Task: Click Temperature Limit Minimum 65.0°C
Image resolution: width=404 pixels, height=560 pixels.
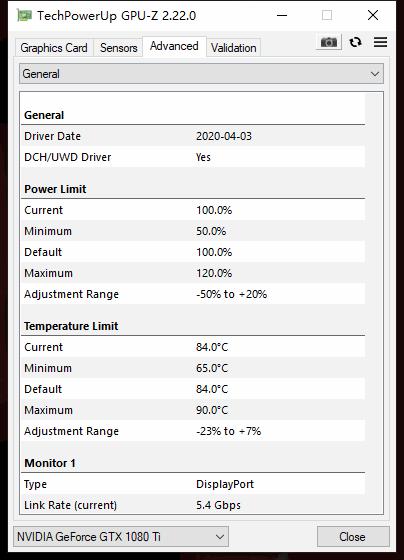Action: [212, 368]
